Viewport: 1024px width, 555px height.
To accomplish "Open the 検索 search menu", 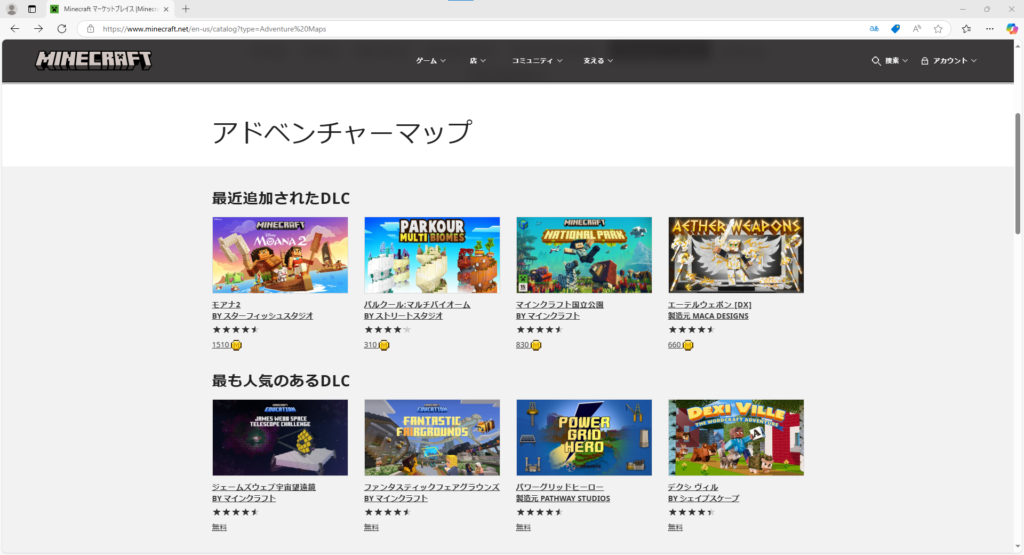I will tap(889, 61).
